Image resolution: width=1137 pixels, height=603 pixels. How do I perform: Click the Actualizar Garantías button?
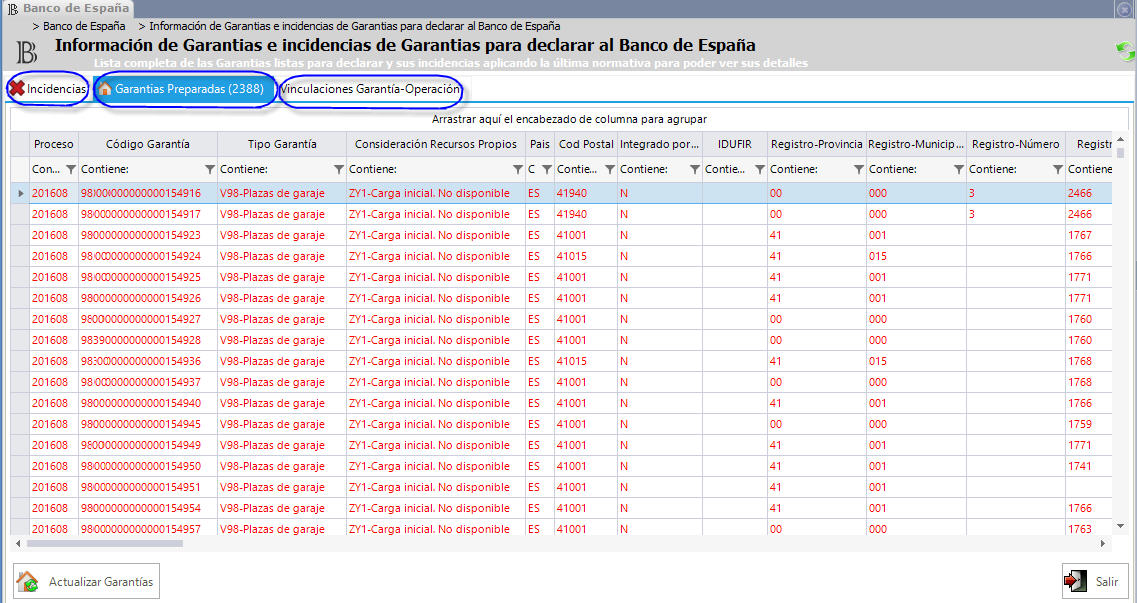(87, 581)
